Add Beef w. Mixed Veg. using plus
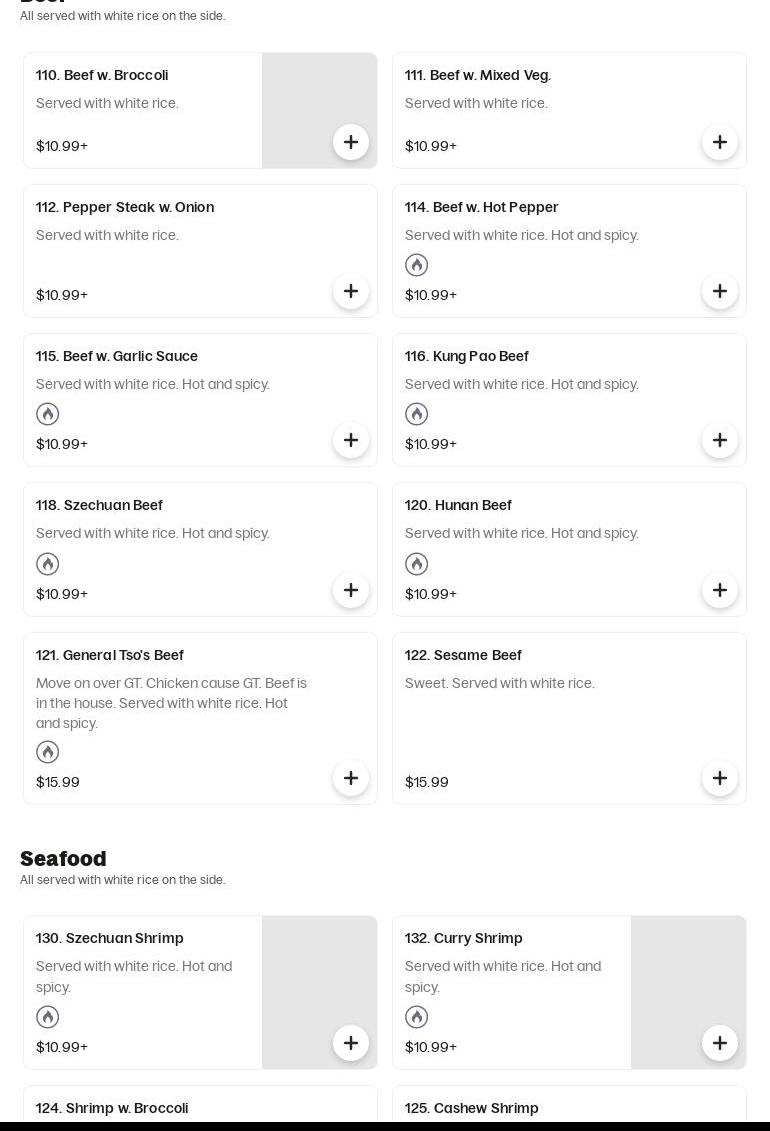The width and height of the screenshot is (770, 1131). [720, 142]
